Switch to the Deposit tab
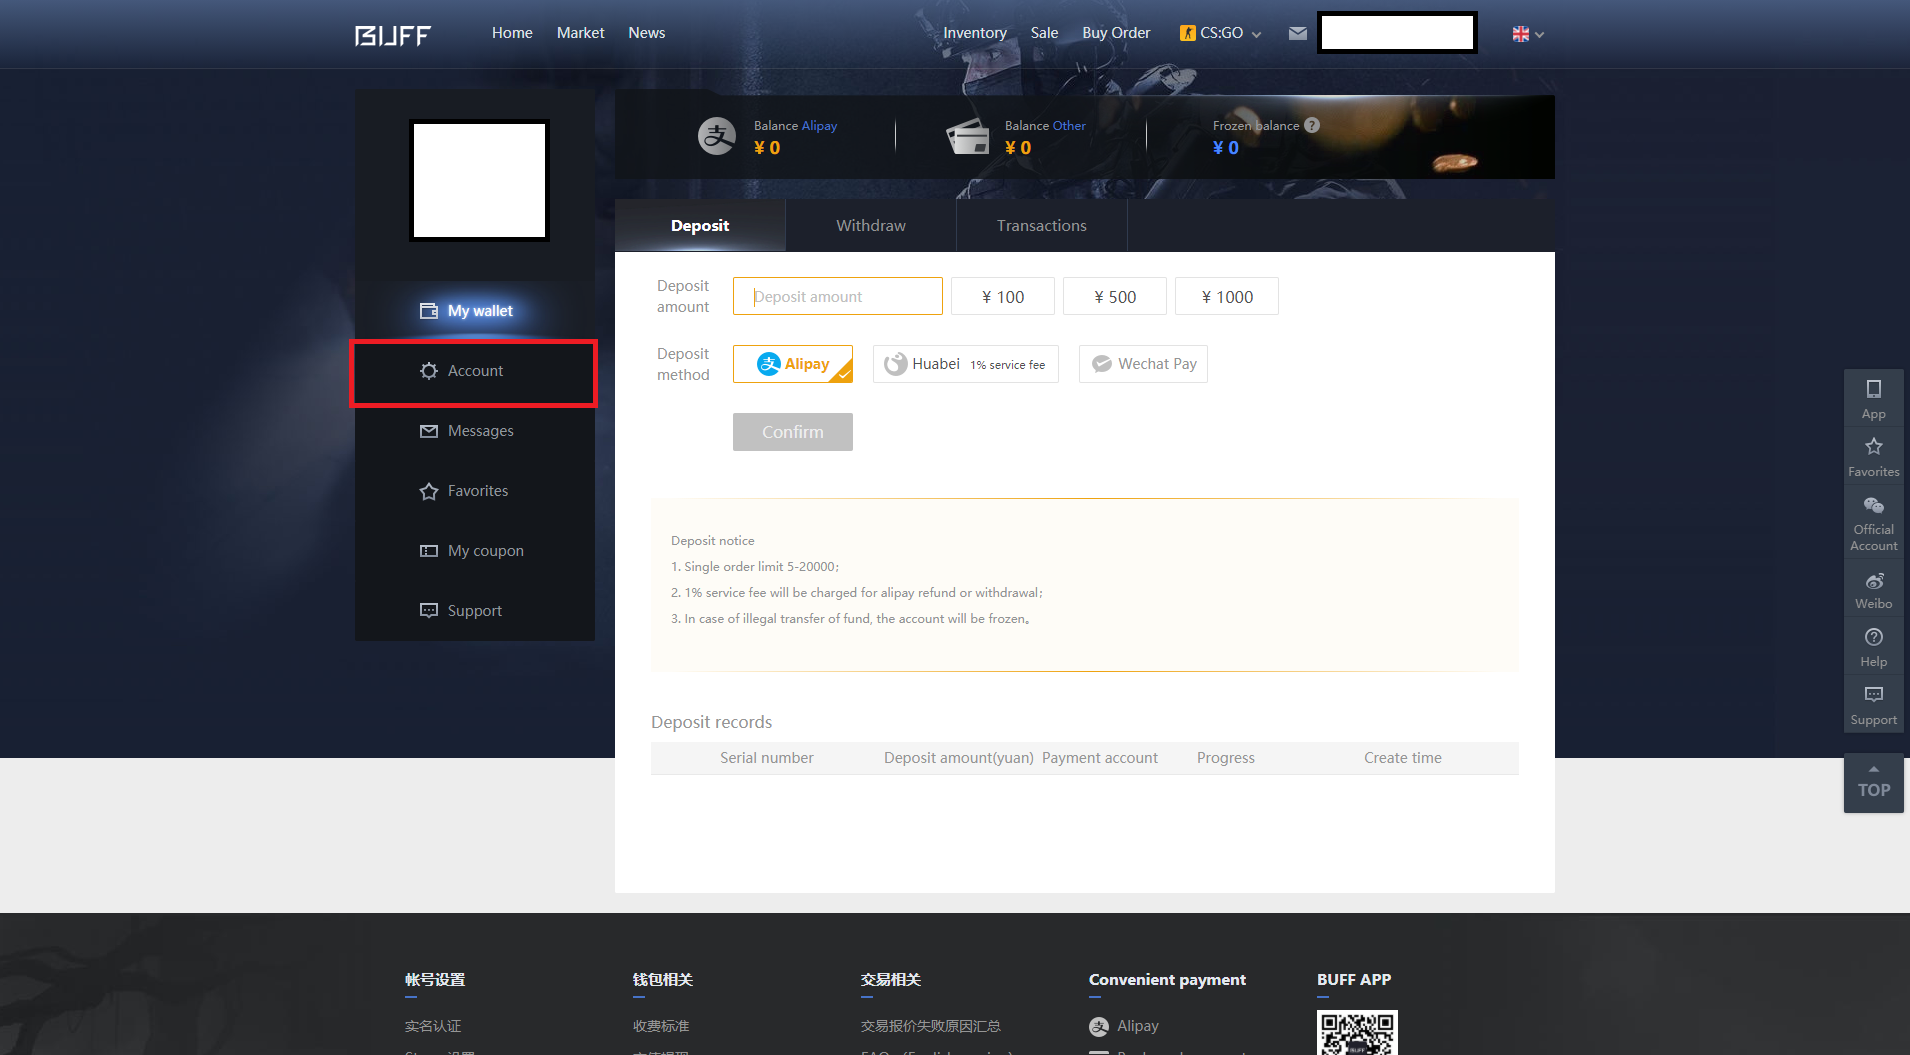This screenshot has width=1910, height=1055. tap(700, 226)
